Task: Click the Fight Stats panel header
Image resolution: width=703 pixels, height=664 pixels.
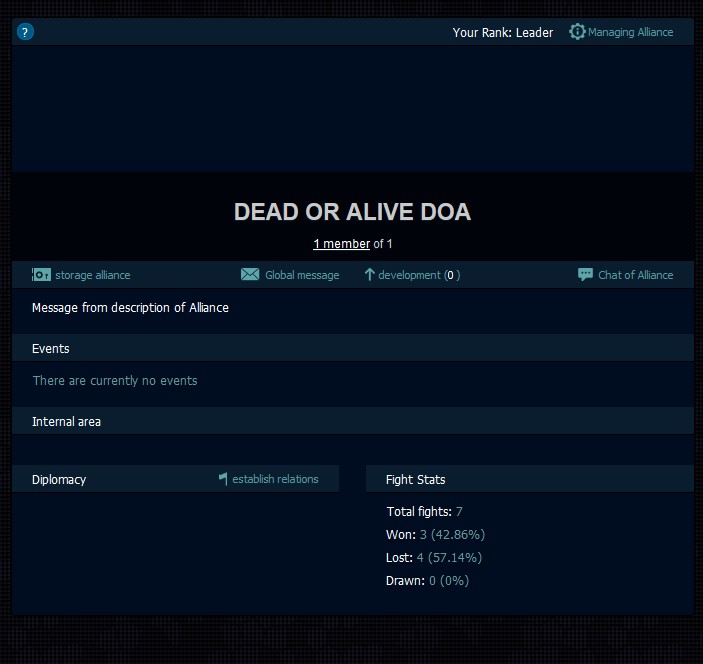Action: point(415,480)
